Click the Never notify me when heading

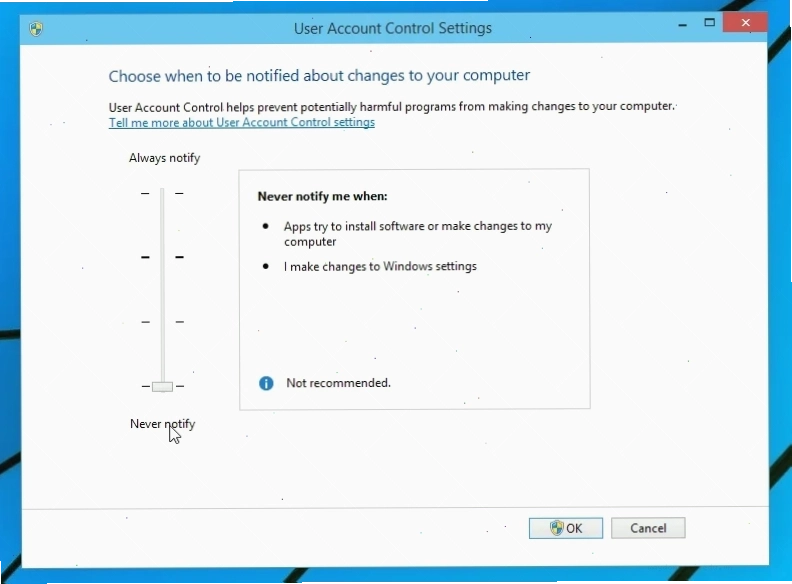pos(323,196)
